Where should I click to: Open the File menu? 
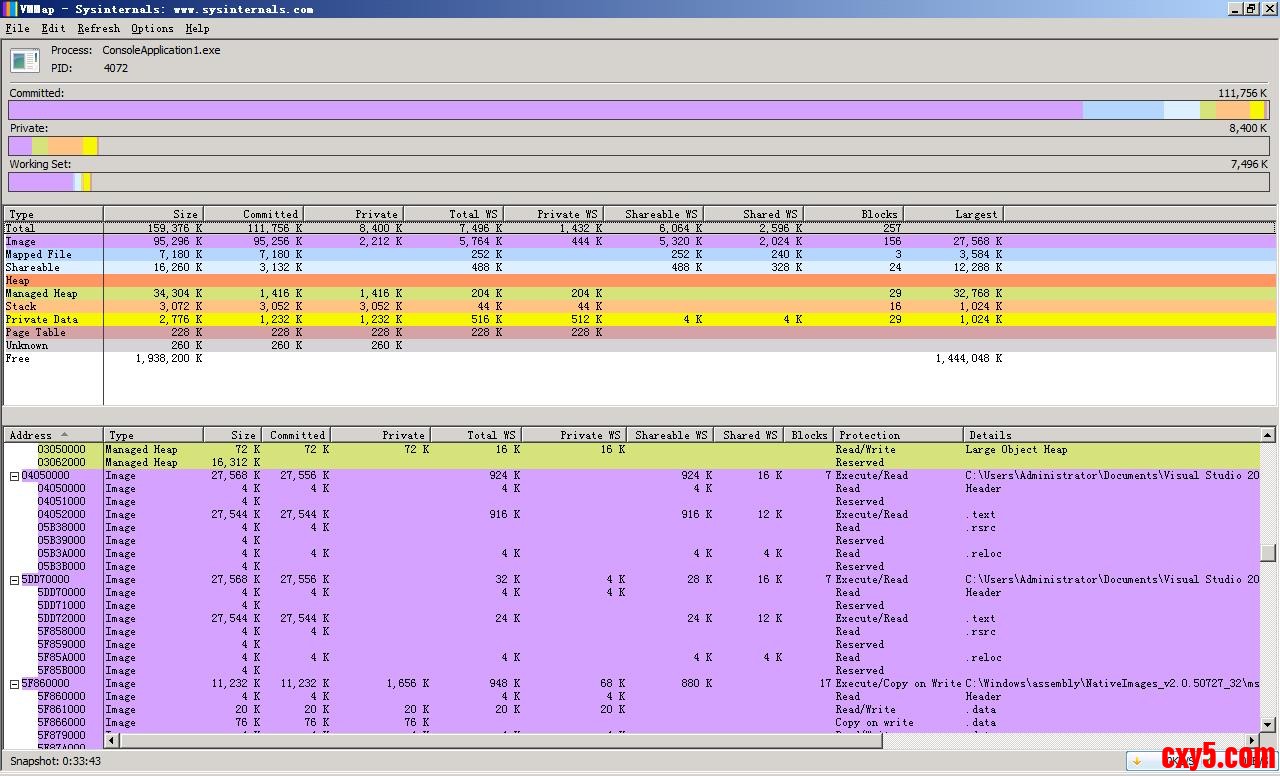click(x=17, y=28)
